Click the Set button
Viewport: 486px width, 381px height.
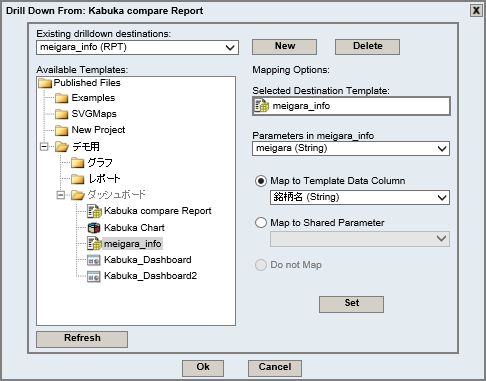351,304
